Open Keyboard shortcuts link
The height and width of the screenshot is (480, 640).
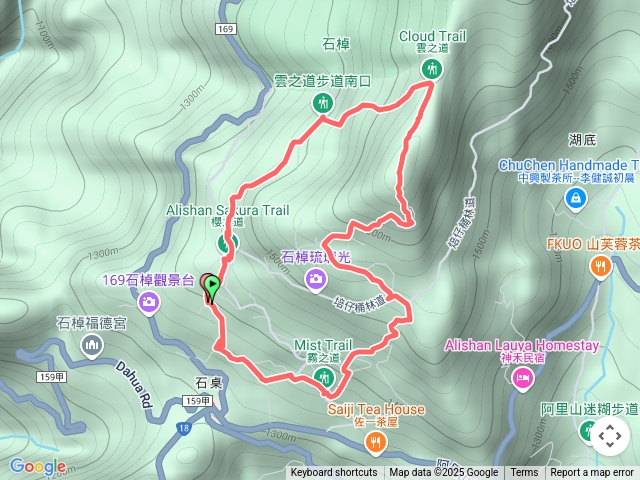pyautogui.click(x=334, y=473)
